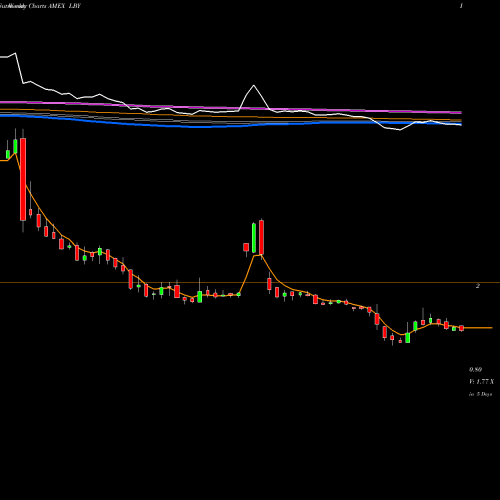
Task: Click the "Charts AMEX LBY" title text
Action: click(55, 6)
